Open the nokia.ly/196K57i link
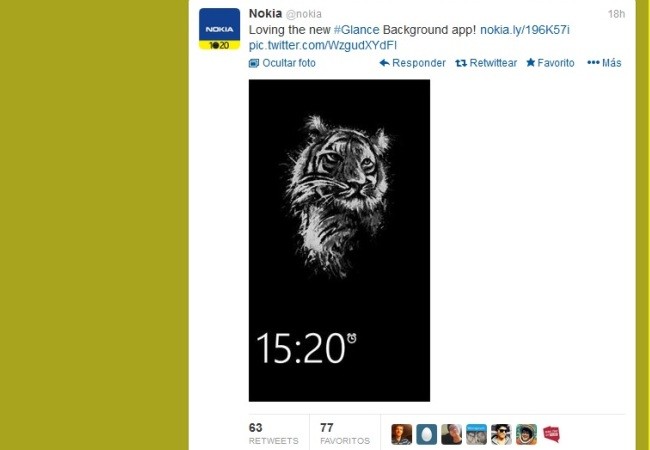 click(x=524, y=30)
